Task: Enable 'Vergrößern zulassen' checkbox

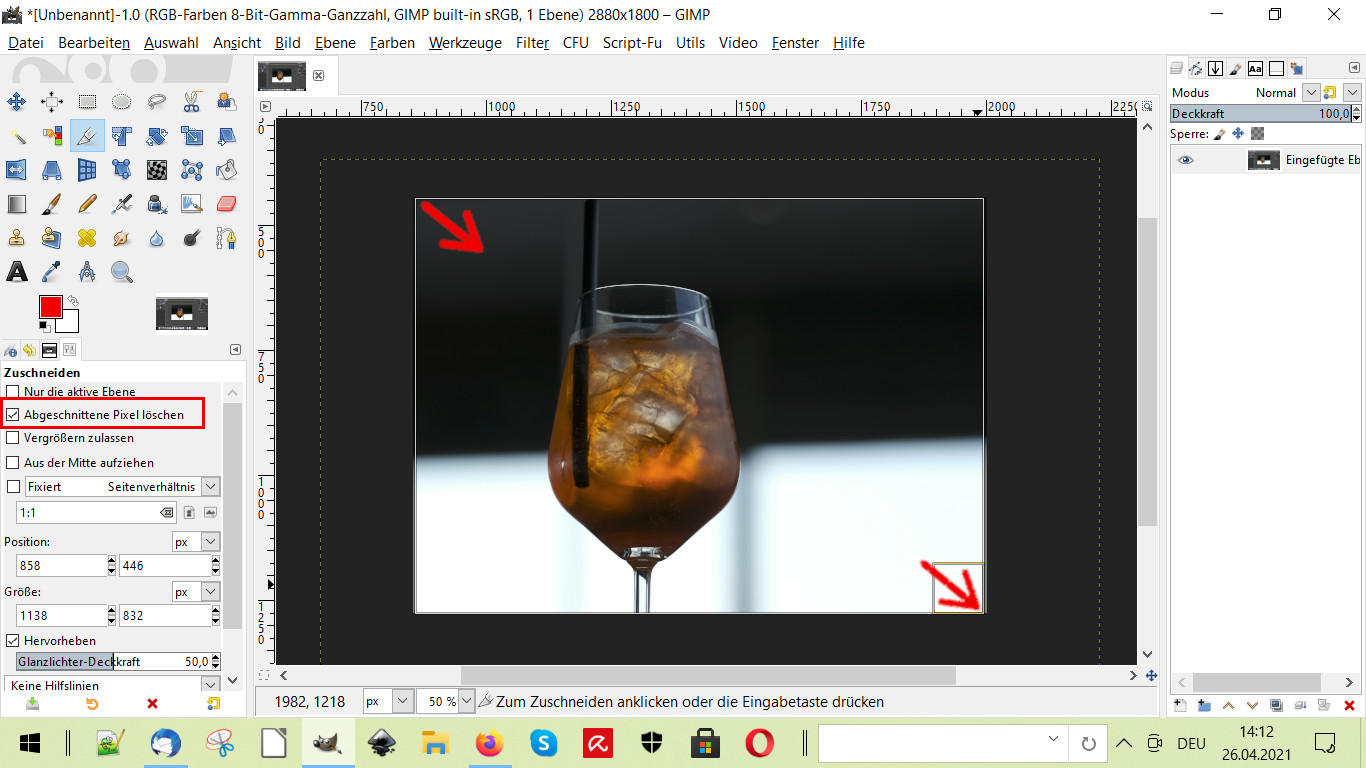Action: click(x=13, y=438)
